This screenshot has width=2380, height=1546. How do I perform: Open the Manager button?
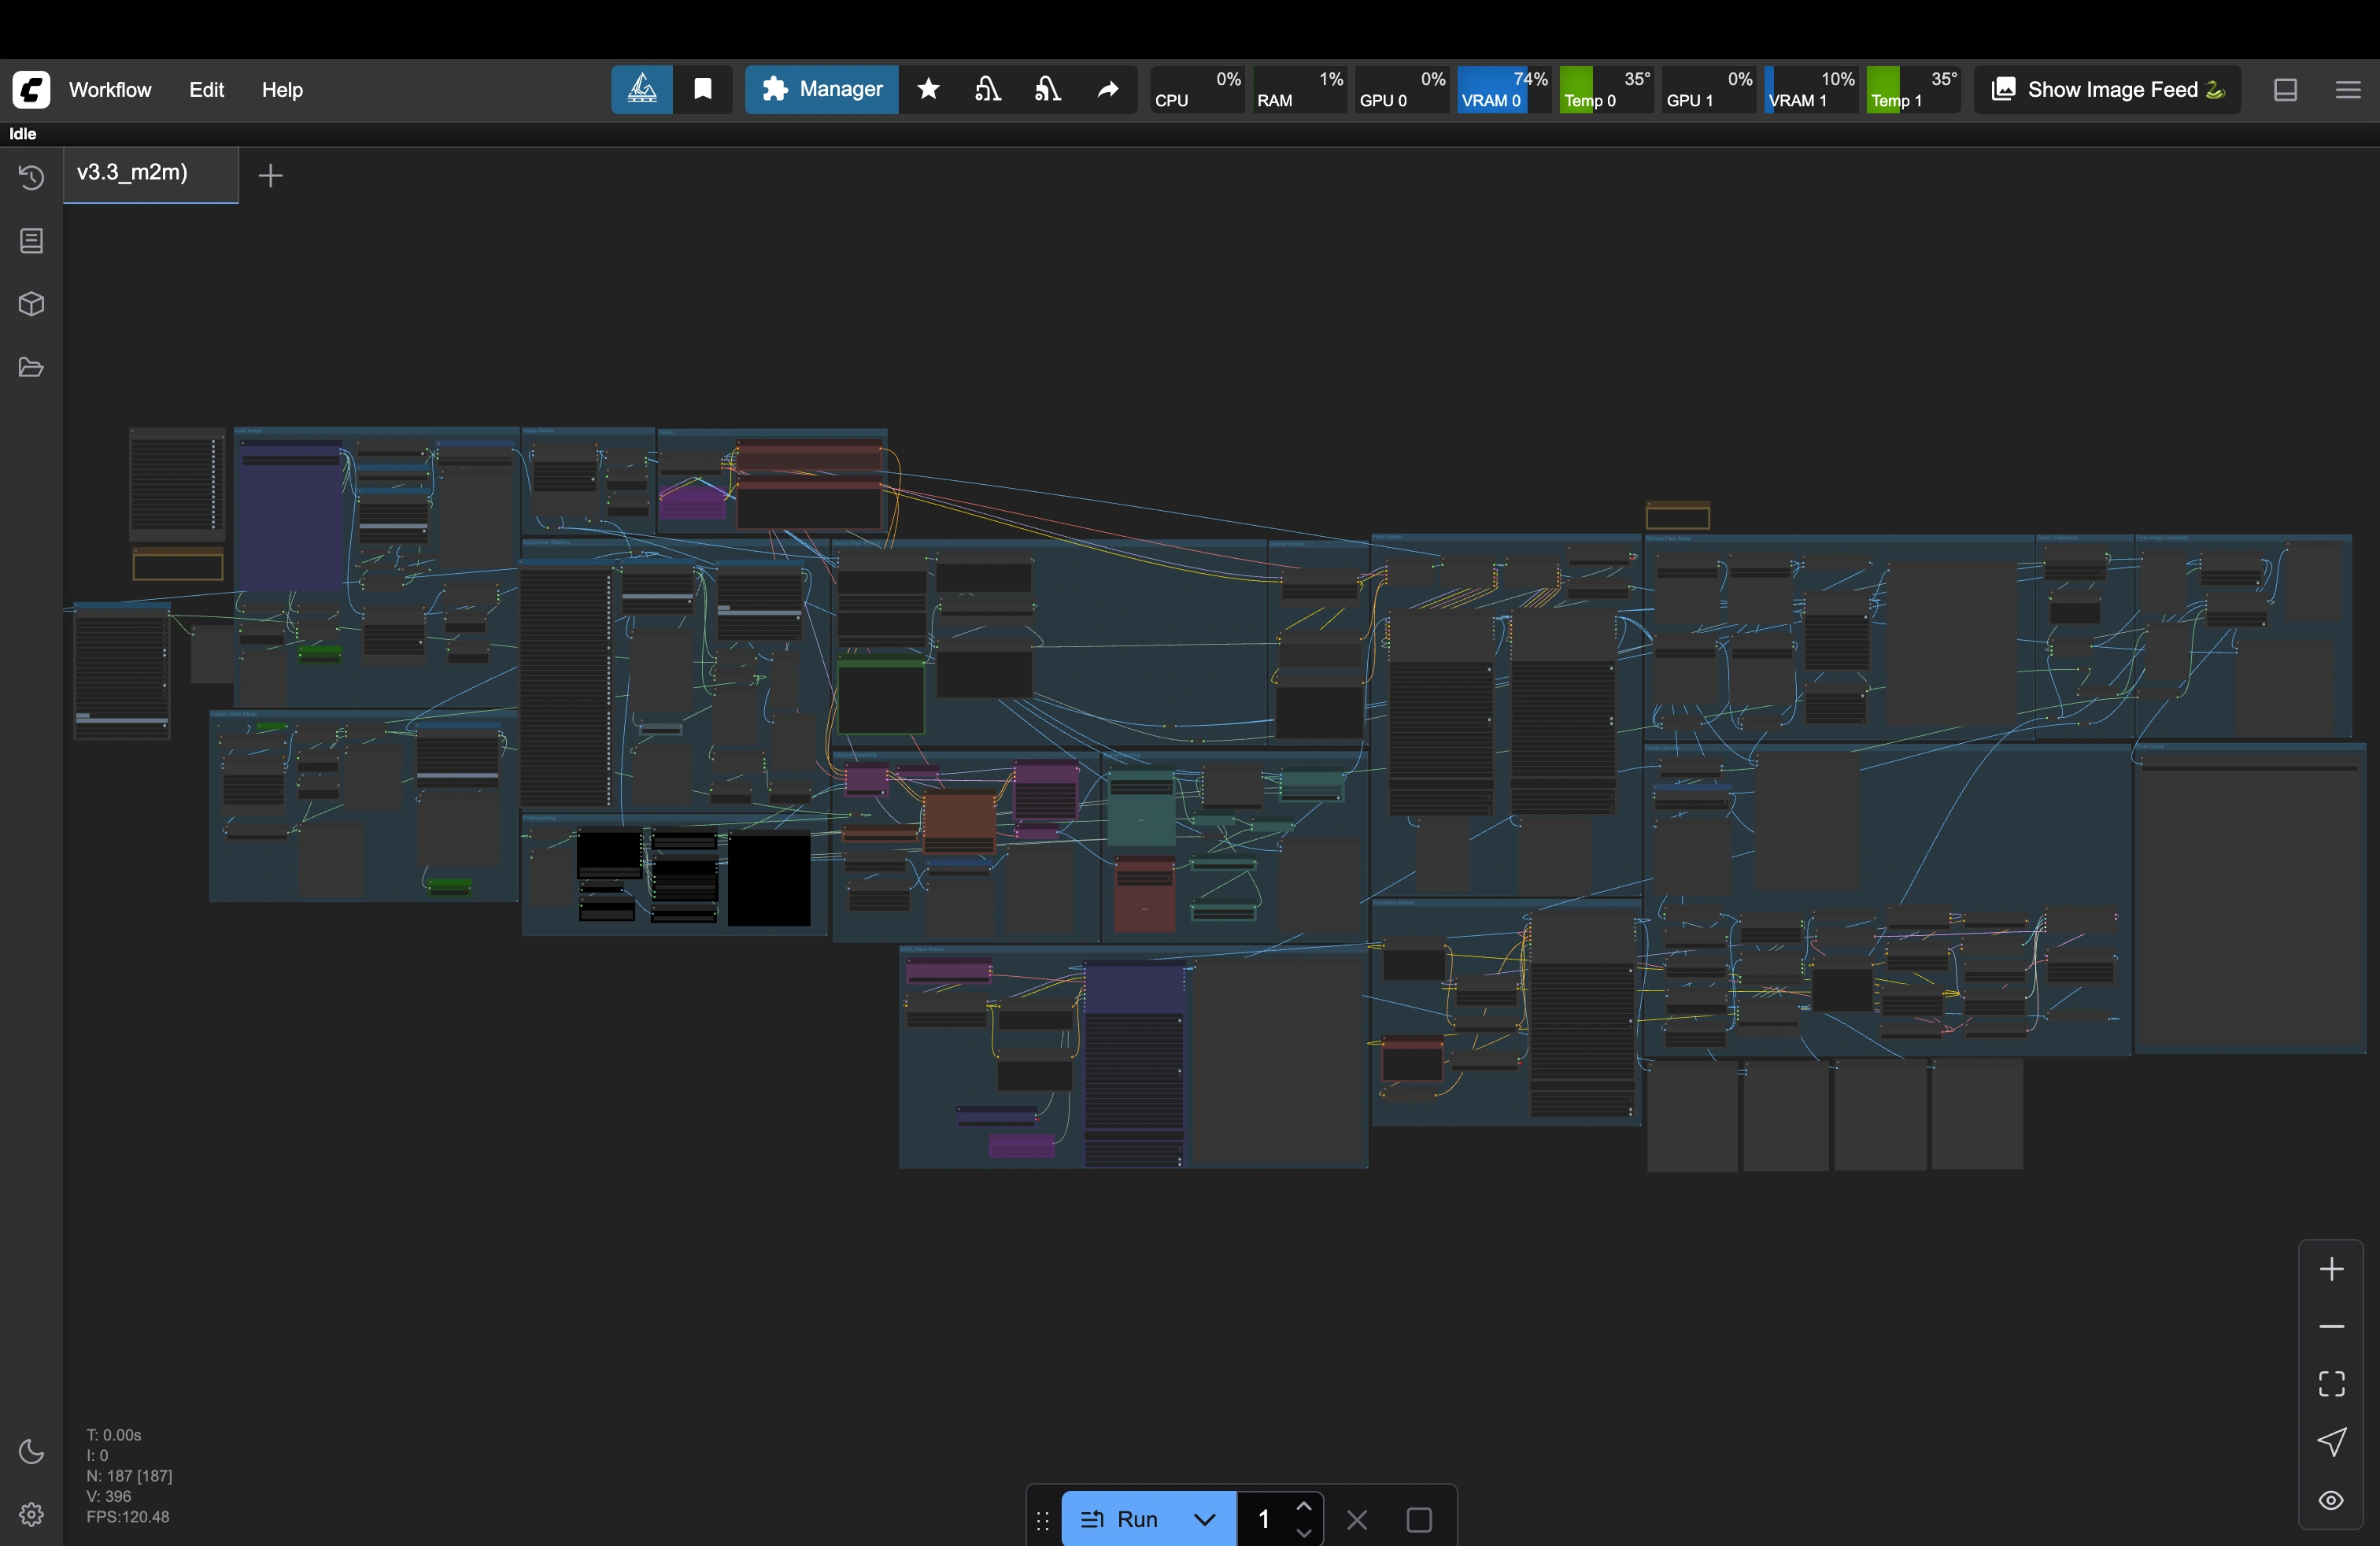coord(822,90)
